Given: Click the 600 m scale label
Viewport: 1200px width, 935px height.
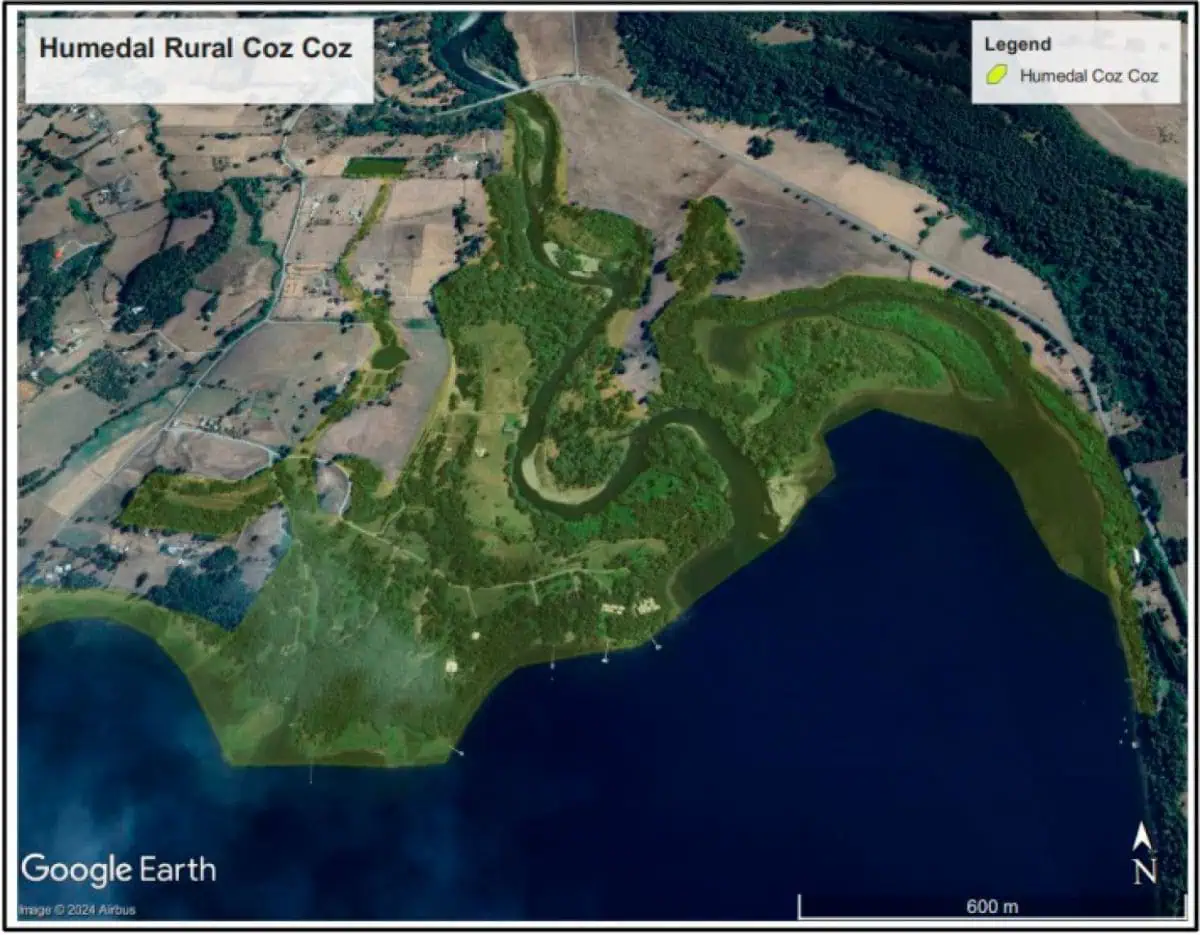Looking at the screenshot, I should click(x=991, y=906).
